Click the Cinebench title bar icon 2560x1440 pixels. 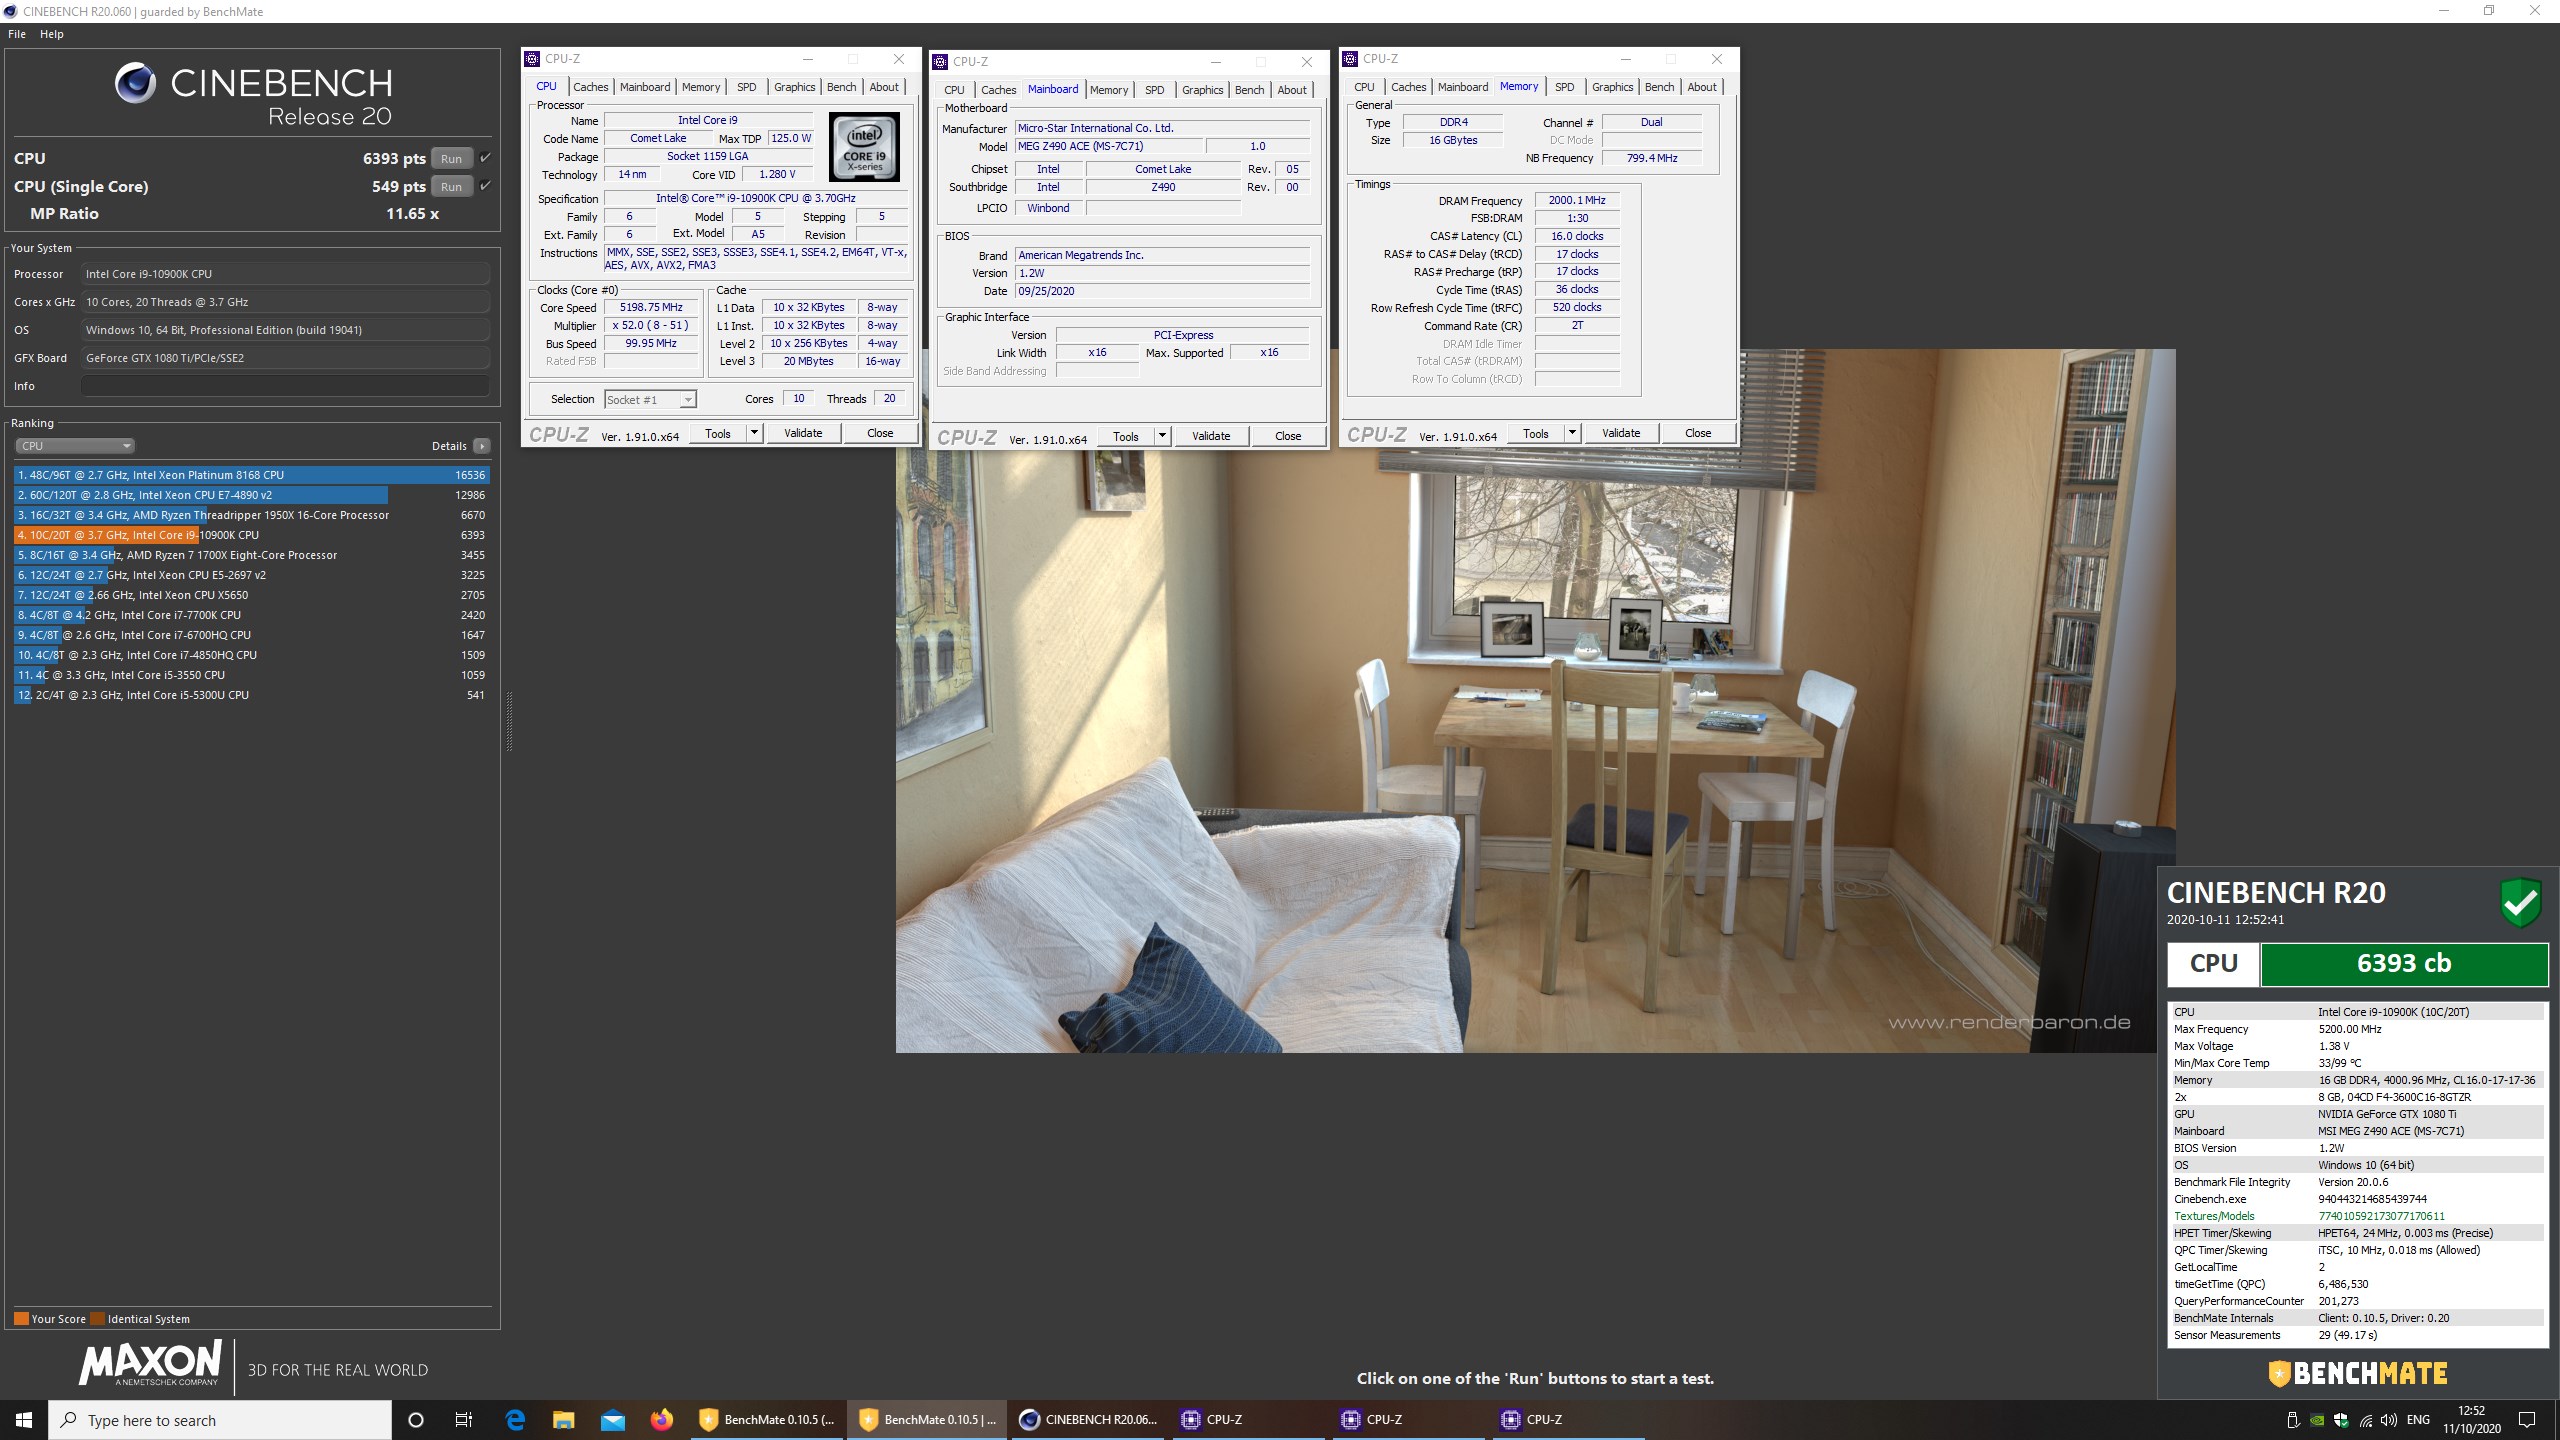point(11,11)
